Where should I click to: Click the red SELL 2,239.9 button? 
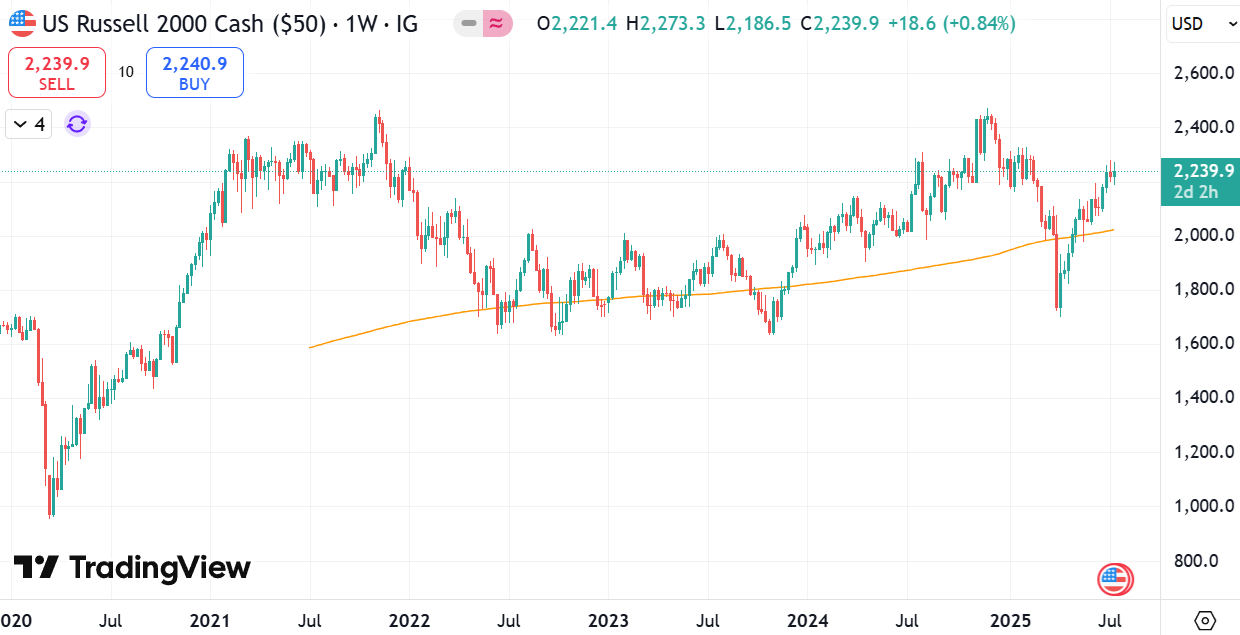pyautogui.click(x=57, y=73)
